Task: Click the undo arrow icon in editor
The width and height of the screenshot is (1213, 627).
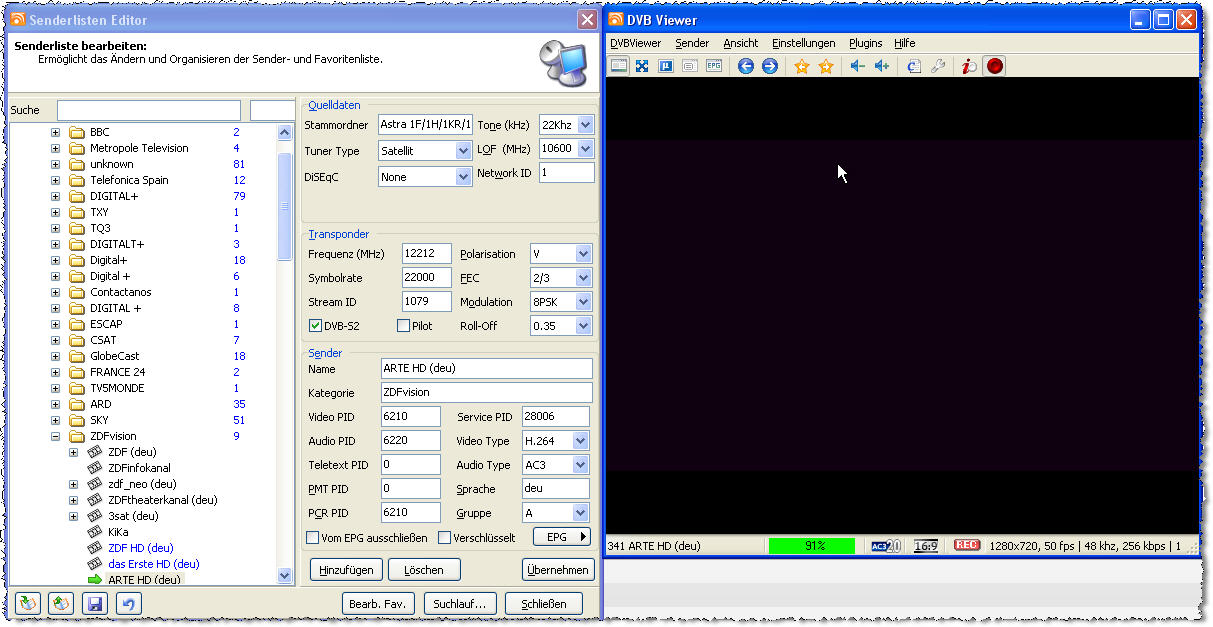Action: click(127, 604)
